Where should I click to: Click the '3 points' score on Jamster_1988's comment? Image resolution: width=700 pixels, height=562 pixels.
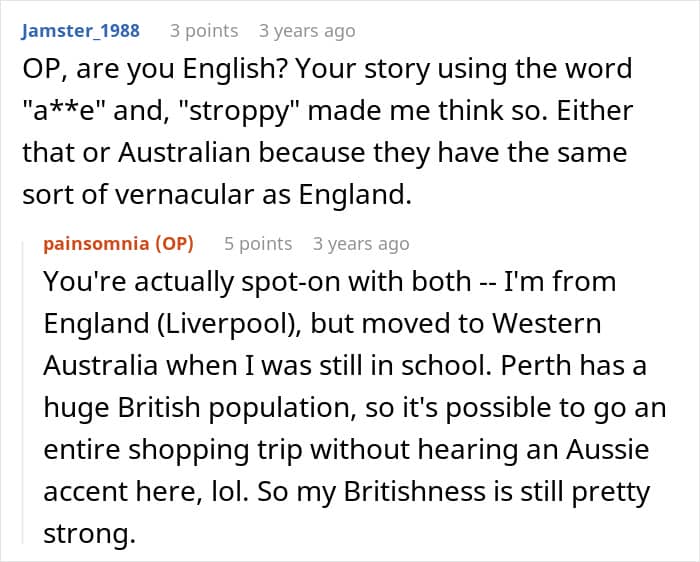204,31
